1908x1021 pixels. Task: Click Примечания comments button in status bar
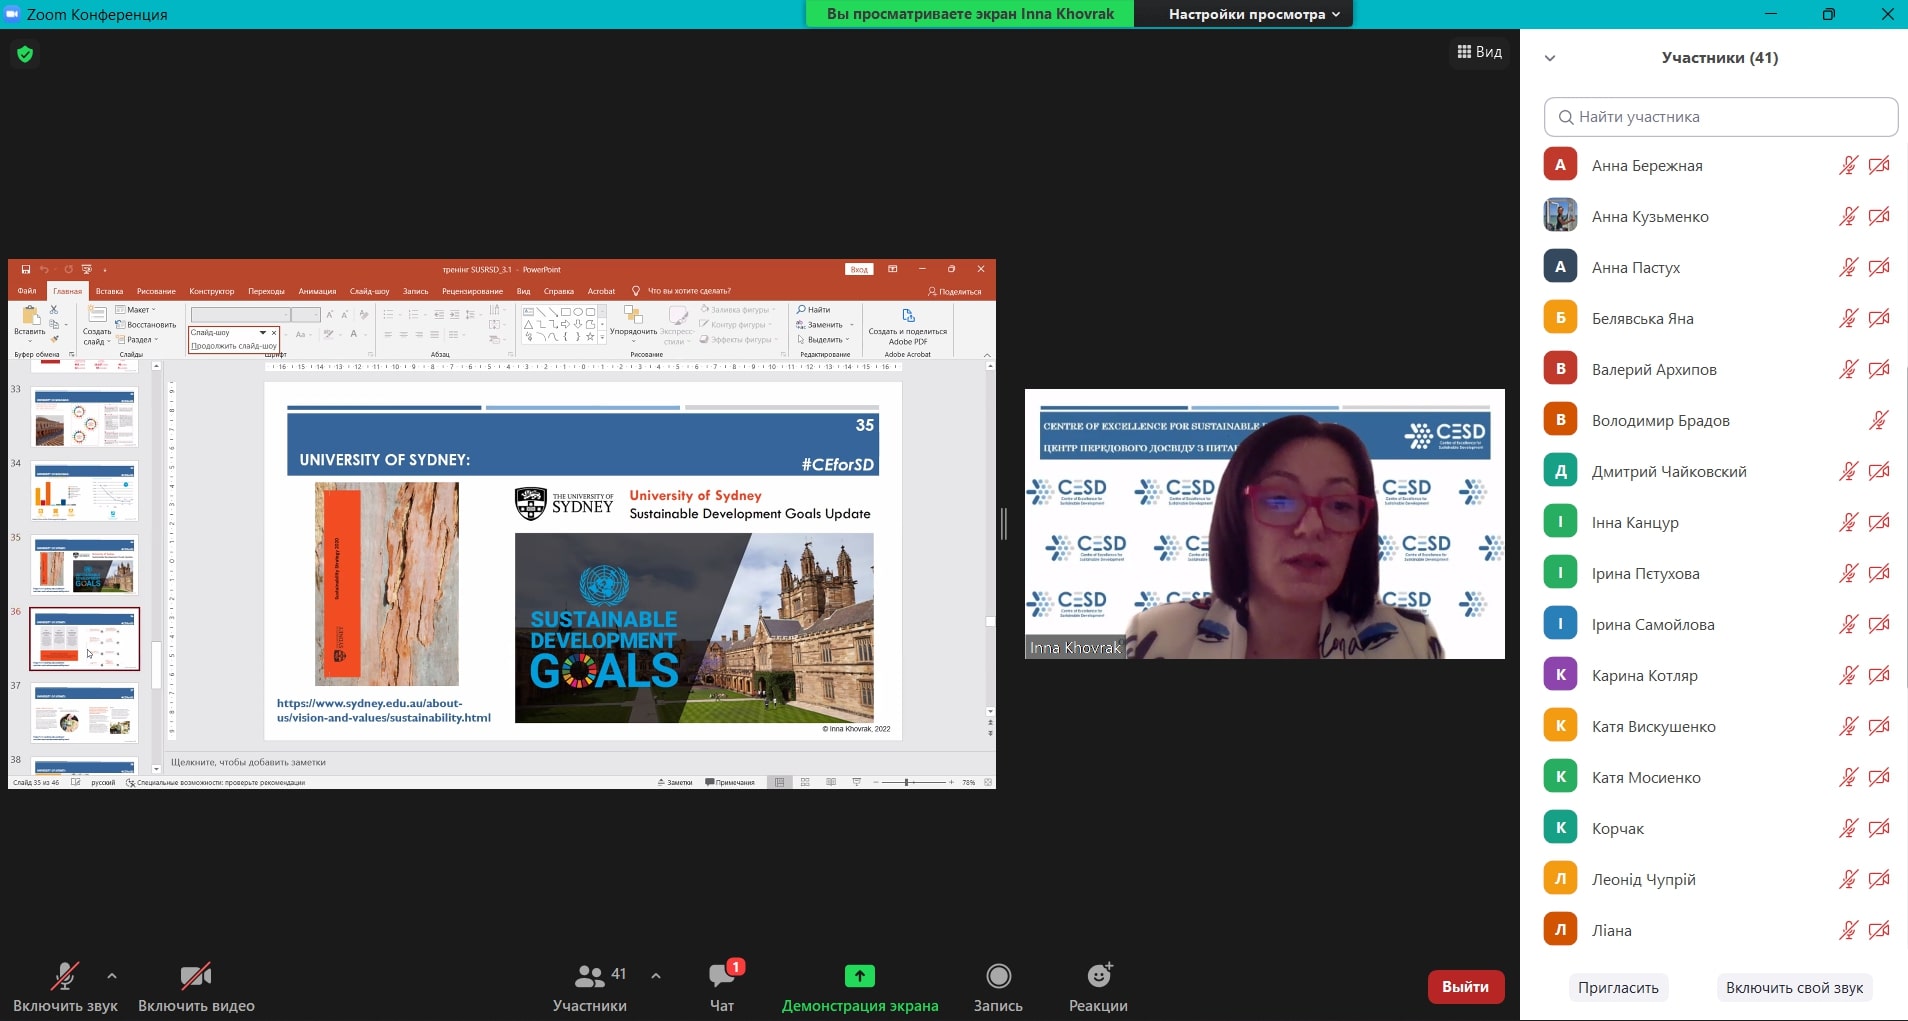[x=730, y=782]
